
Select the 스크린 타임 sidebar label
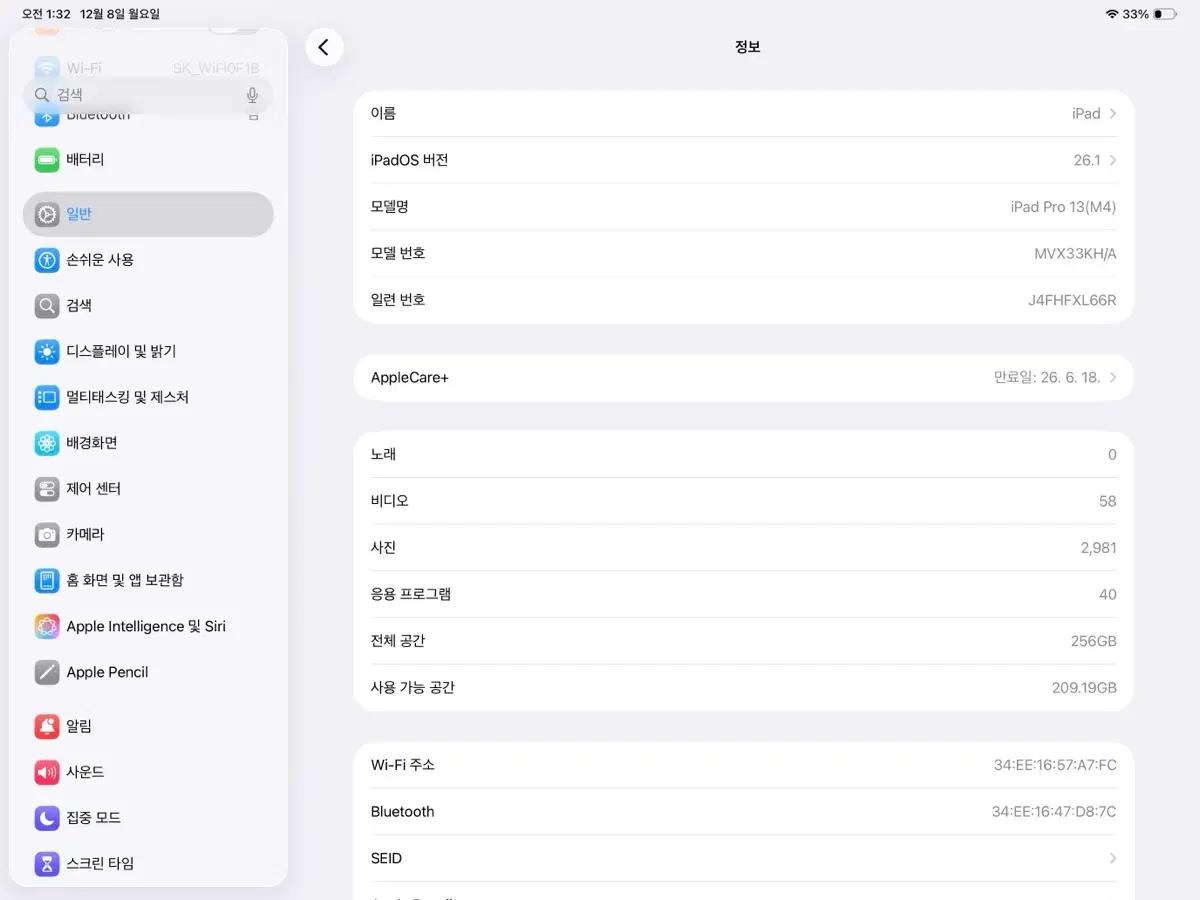tap(100, 863)
